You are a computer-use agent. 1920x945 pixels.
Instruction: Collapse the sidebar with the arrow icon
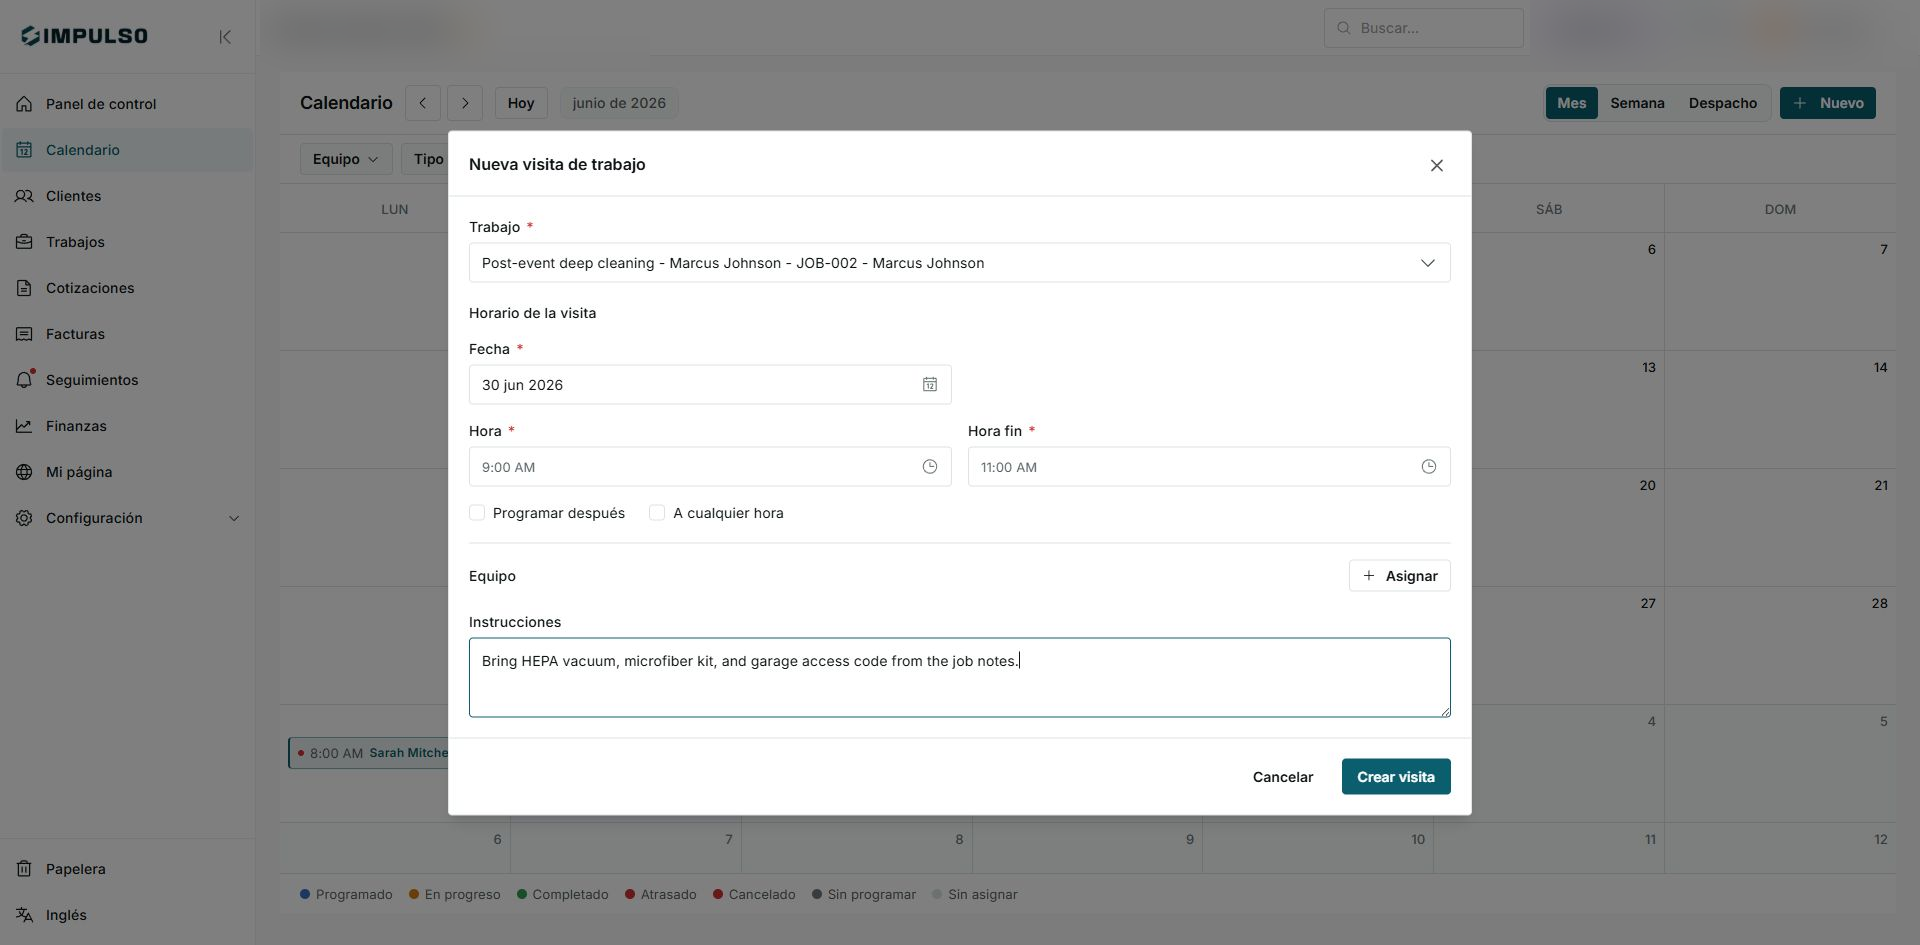pyautogui.click(x=225, y=37)
